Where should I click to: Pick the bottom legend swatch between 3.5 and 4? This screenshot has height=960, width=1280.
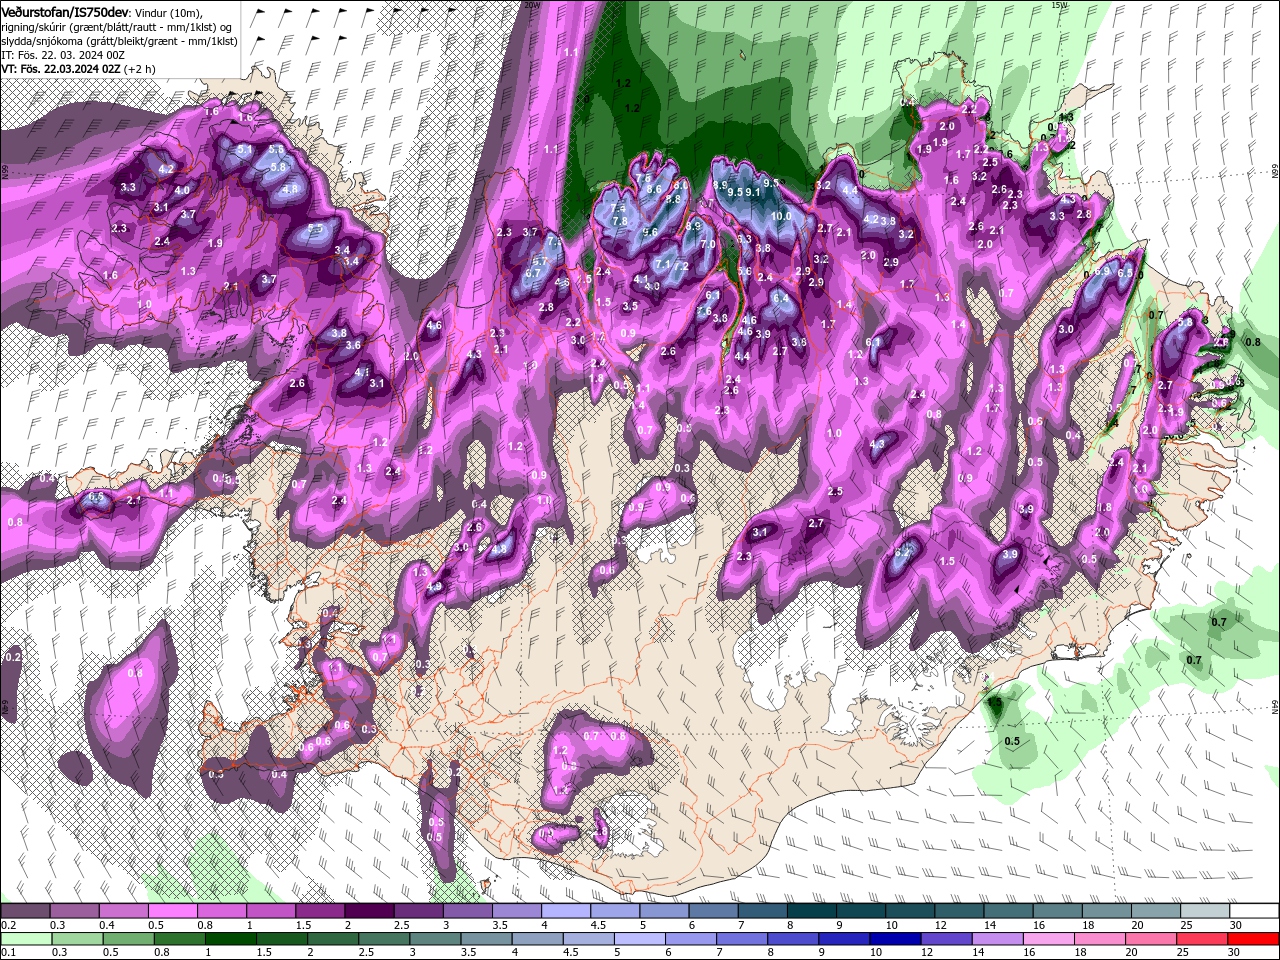tap(487, 939)
